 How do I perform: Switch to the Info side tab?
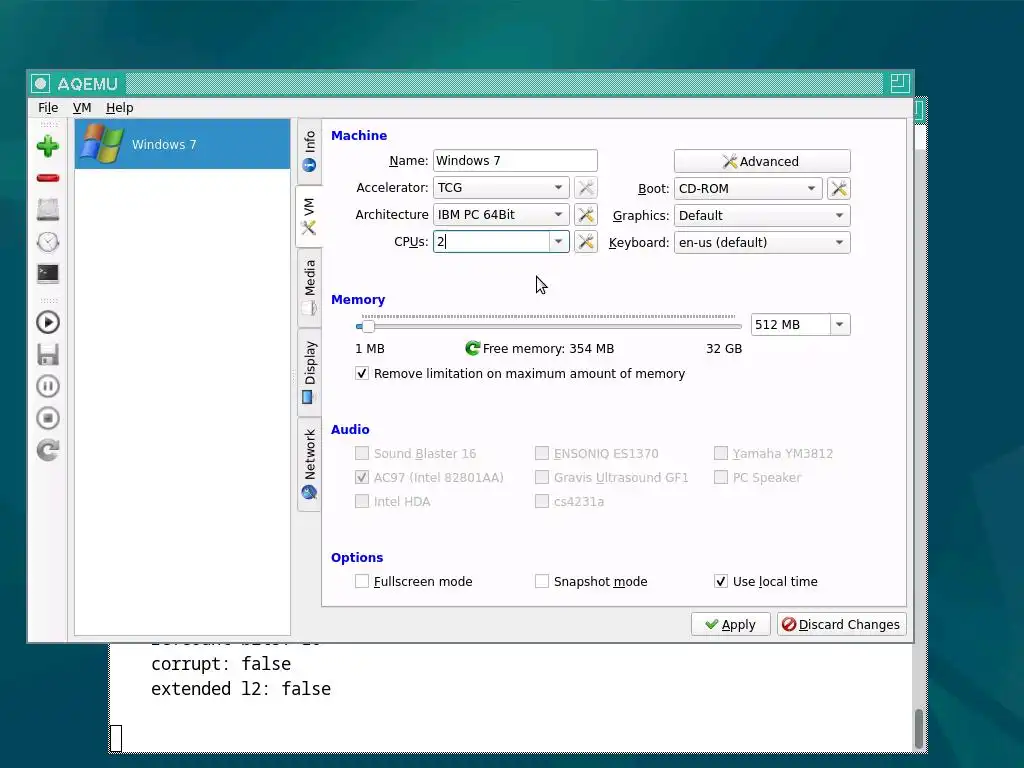(x=310, y=152)
